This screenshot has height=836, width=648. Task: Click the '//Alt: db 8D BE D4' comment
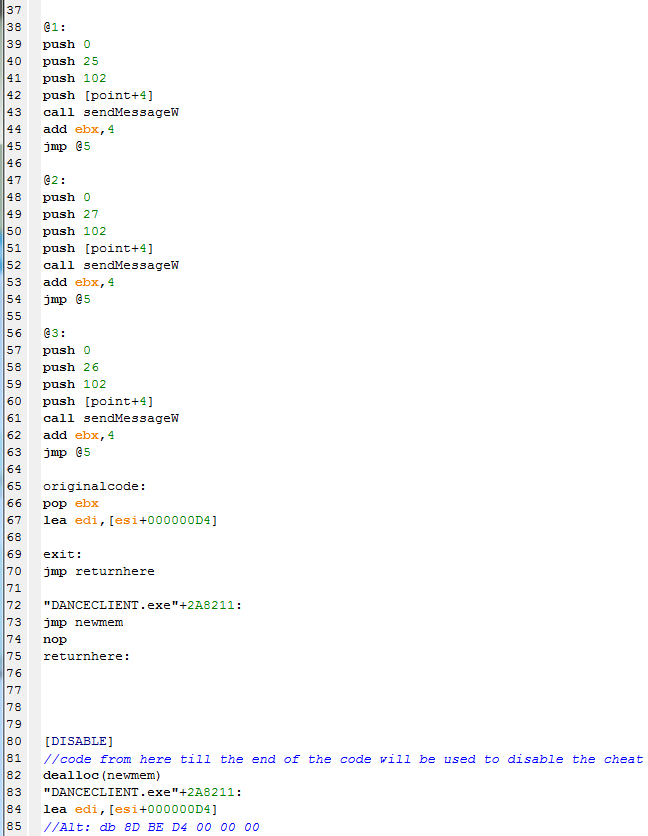150,827
